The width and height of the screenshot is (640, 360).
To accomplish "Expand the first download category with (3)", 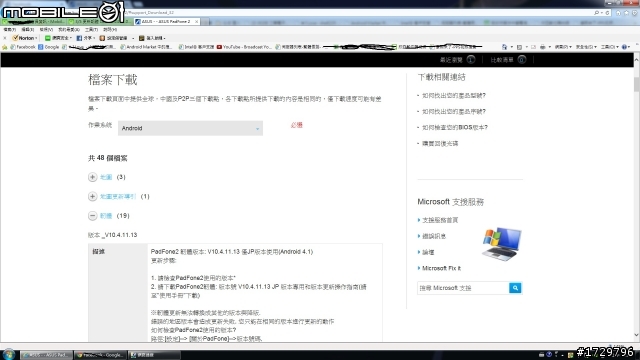I will [x=93, y=177].
